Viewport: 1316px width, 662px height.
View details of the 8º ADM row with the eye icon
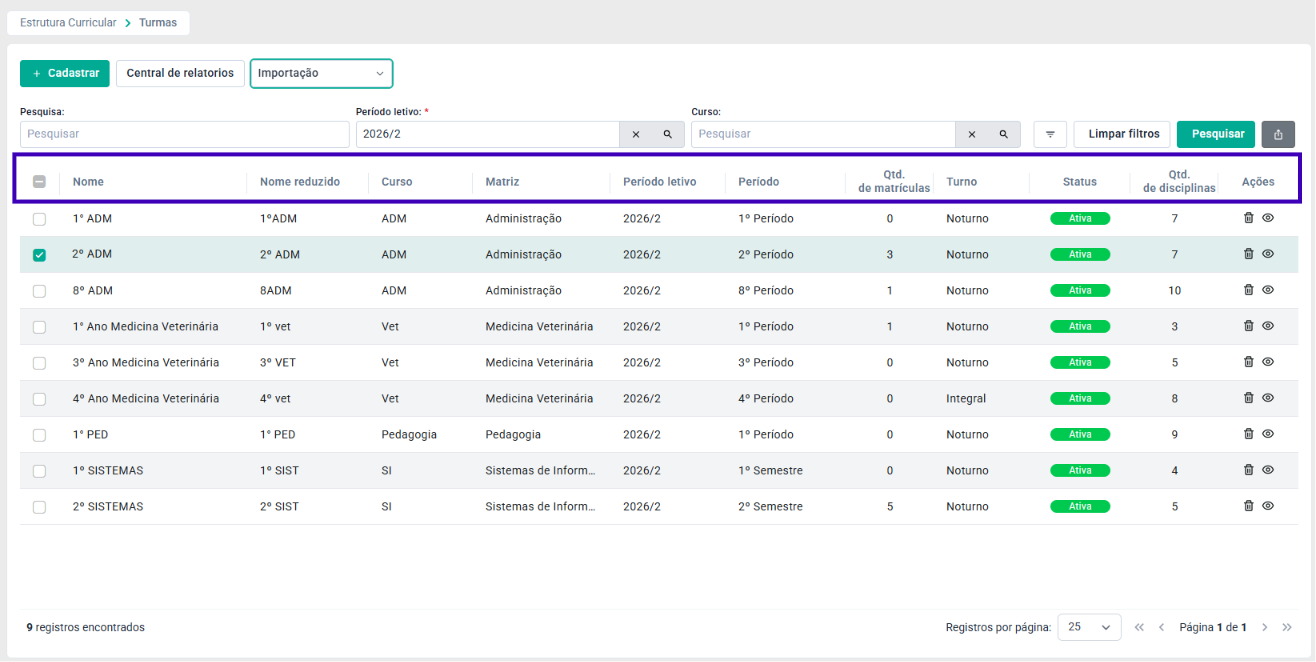pyautogui.click(x=1268, y=290)
